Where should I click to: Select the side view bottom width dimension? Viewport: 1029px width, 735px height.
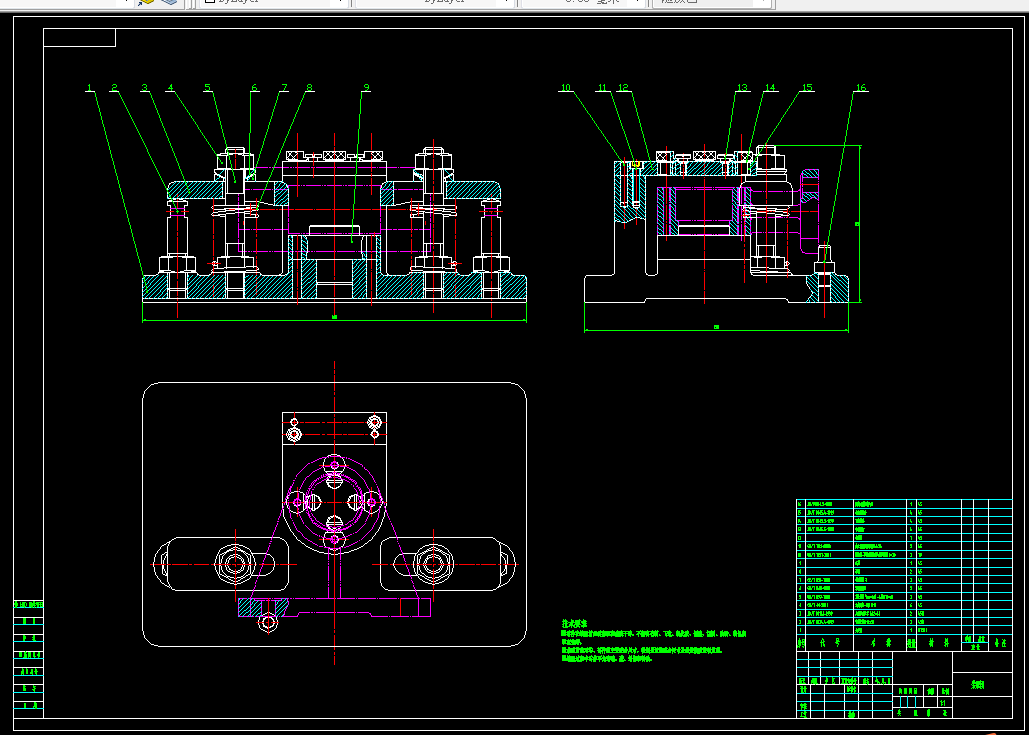click(716, 328)
